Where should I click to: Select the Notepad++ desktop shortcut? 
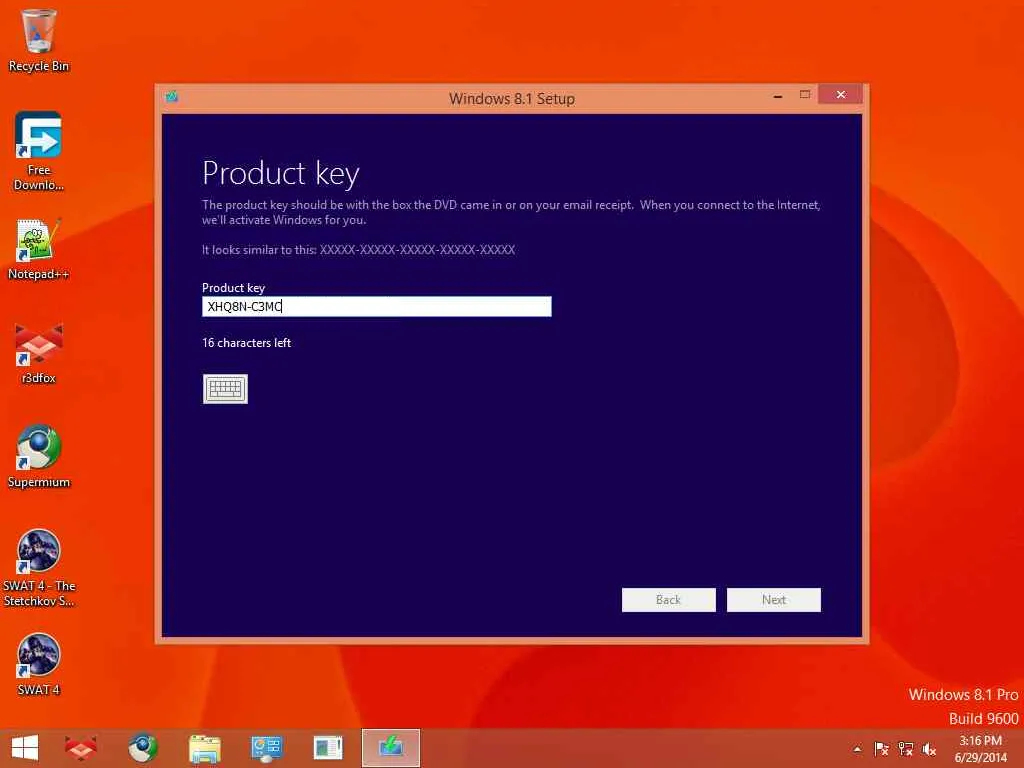(39, 249)
